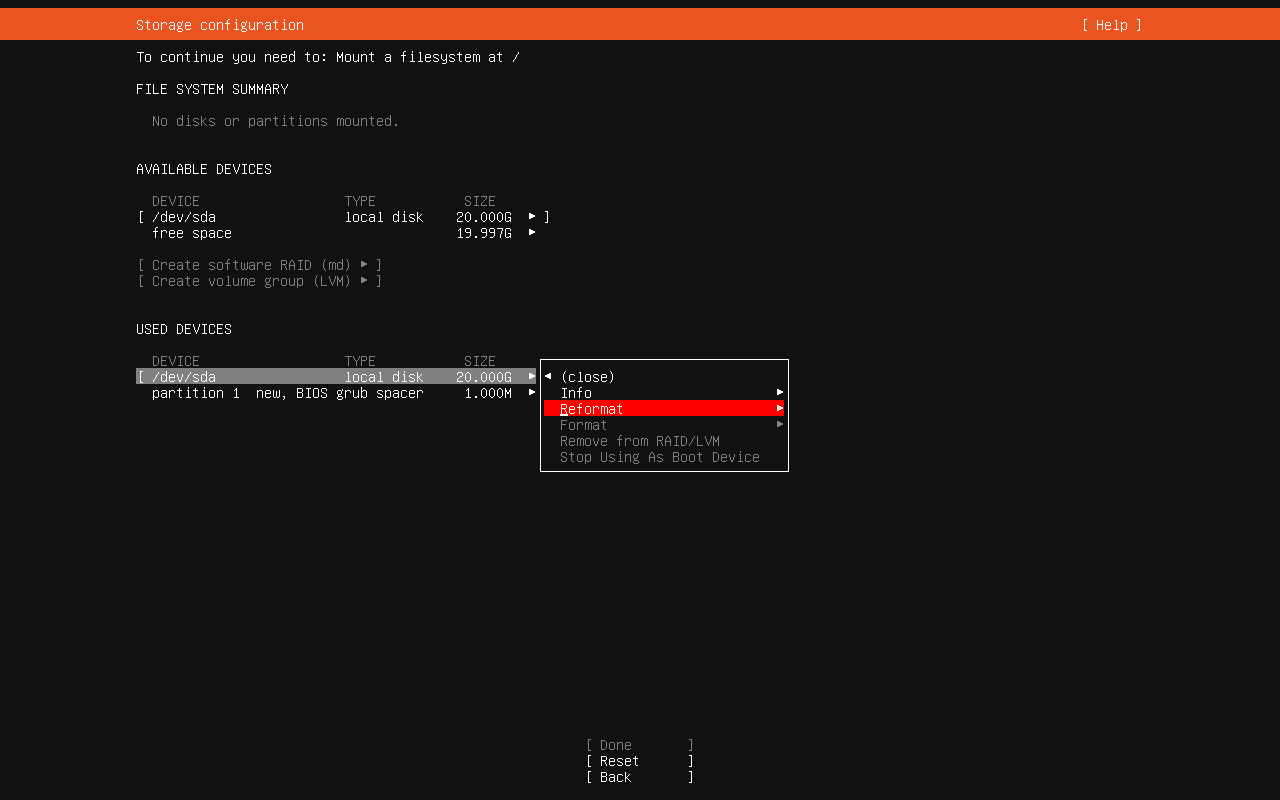Expand the free space row arrow
This screenshot has height=800, width=1280.
(x=532, y=233)
